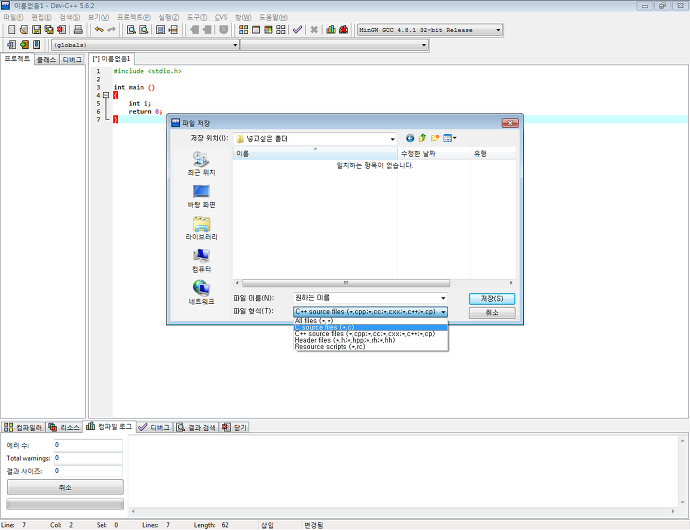
Task: Select Resource scripts (*.rc) option
Action: tap(371, 347)
